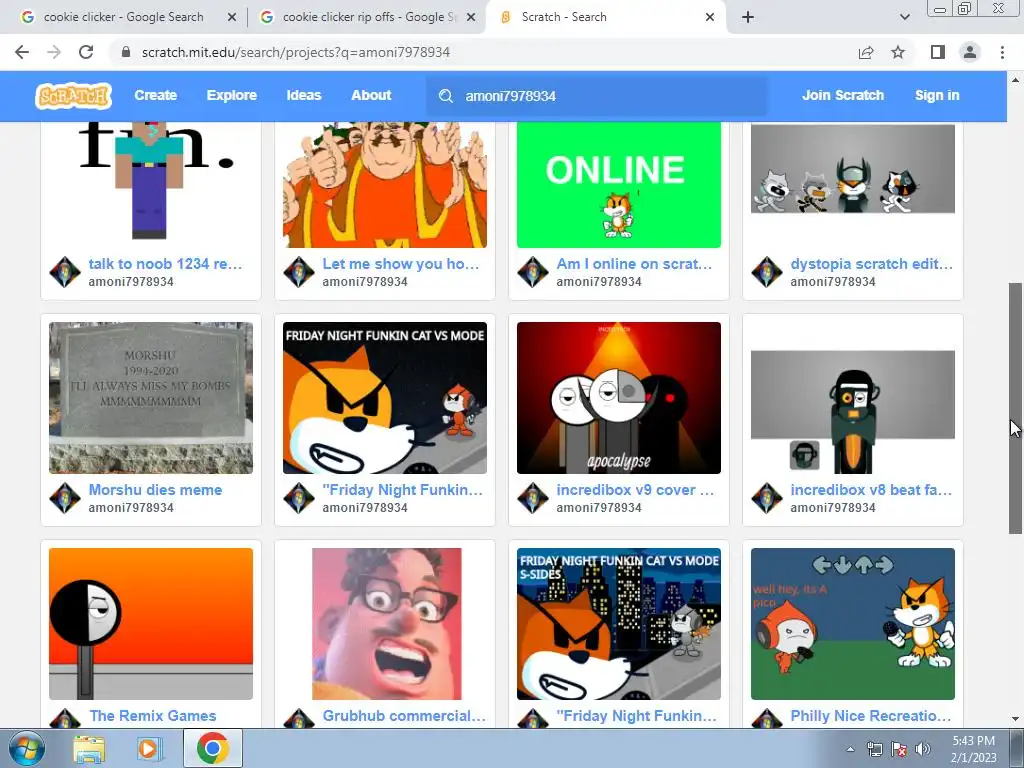1024x768 pixels.
Task: Open 'Philly Nice Recreatio…' project title
Action: tap(871, 716)
